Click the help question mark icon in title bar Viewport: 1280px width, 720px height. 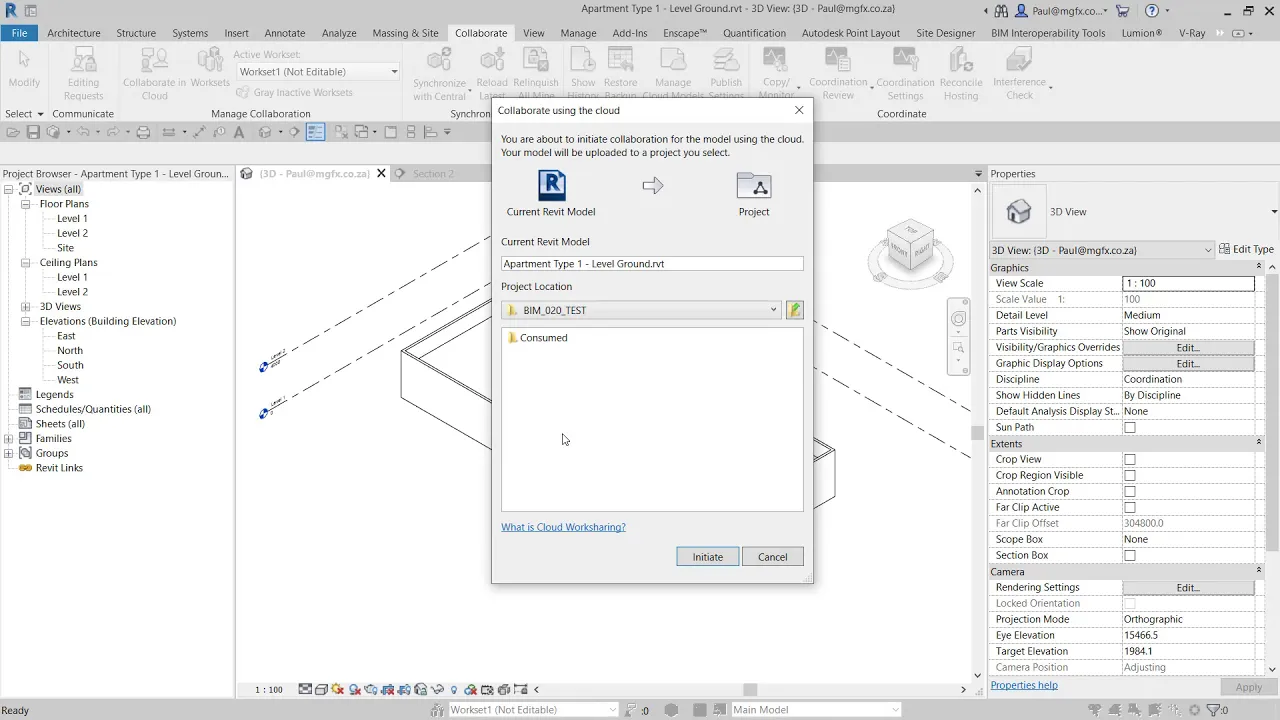pos(1151,11)
